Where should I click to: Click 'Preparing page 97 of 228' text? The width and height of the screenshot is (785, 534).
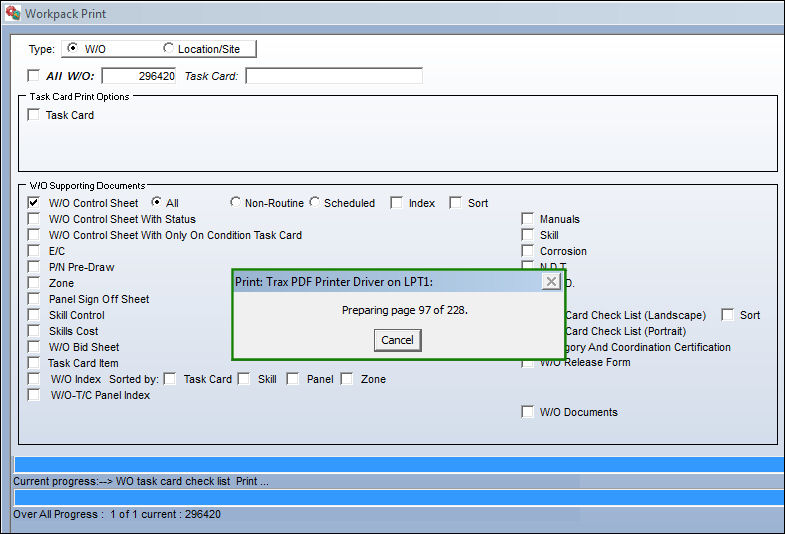(405, 310)
